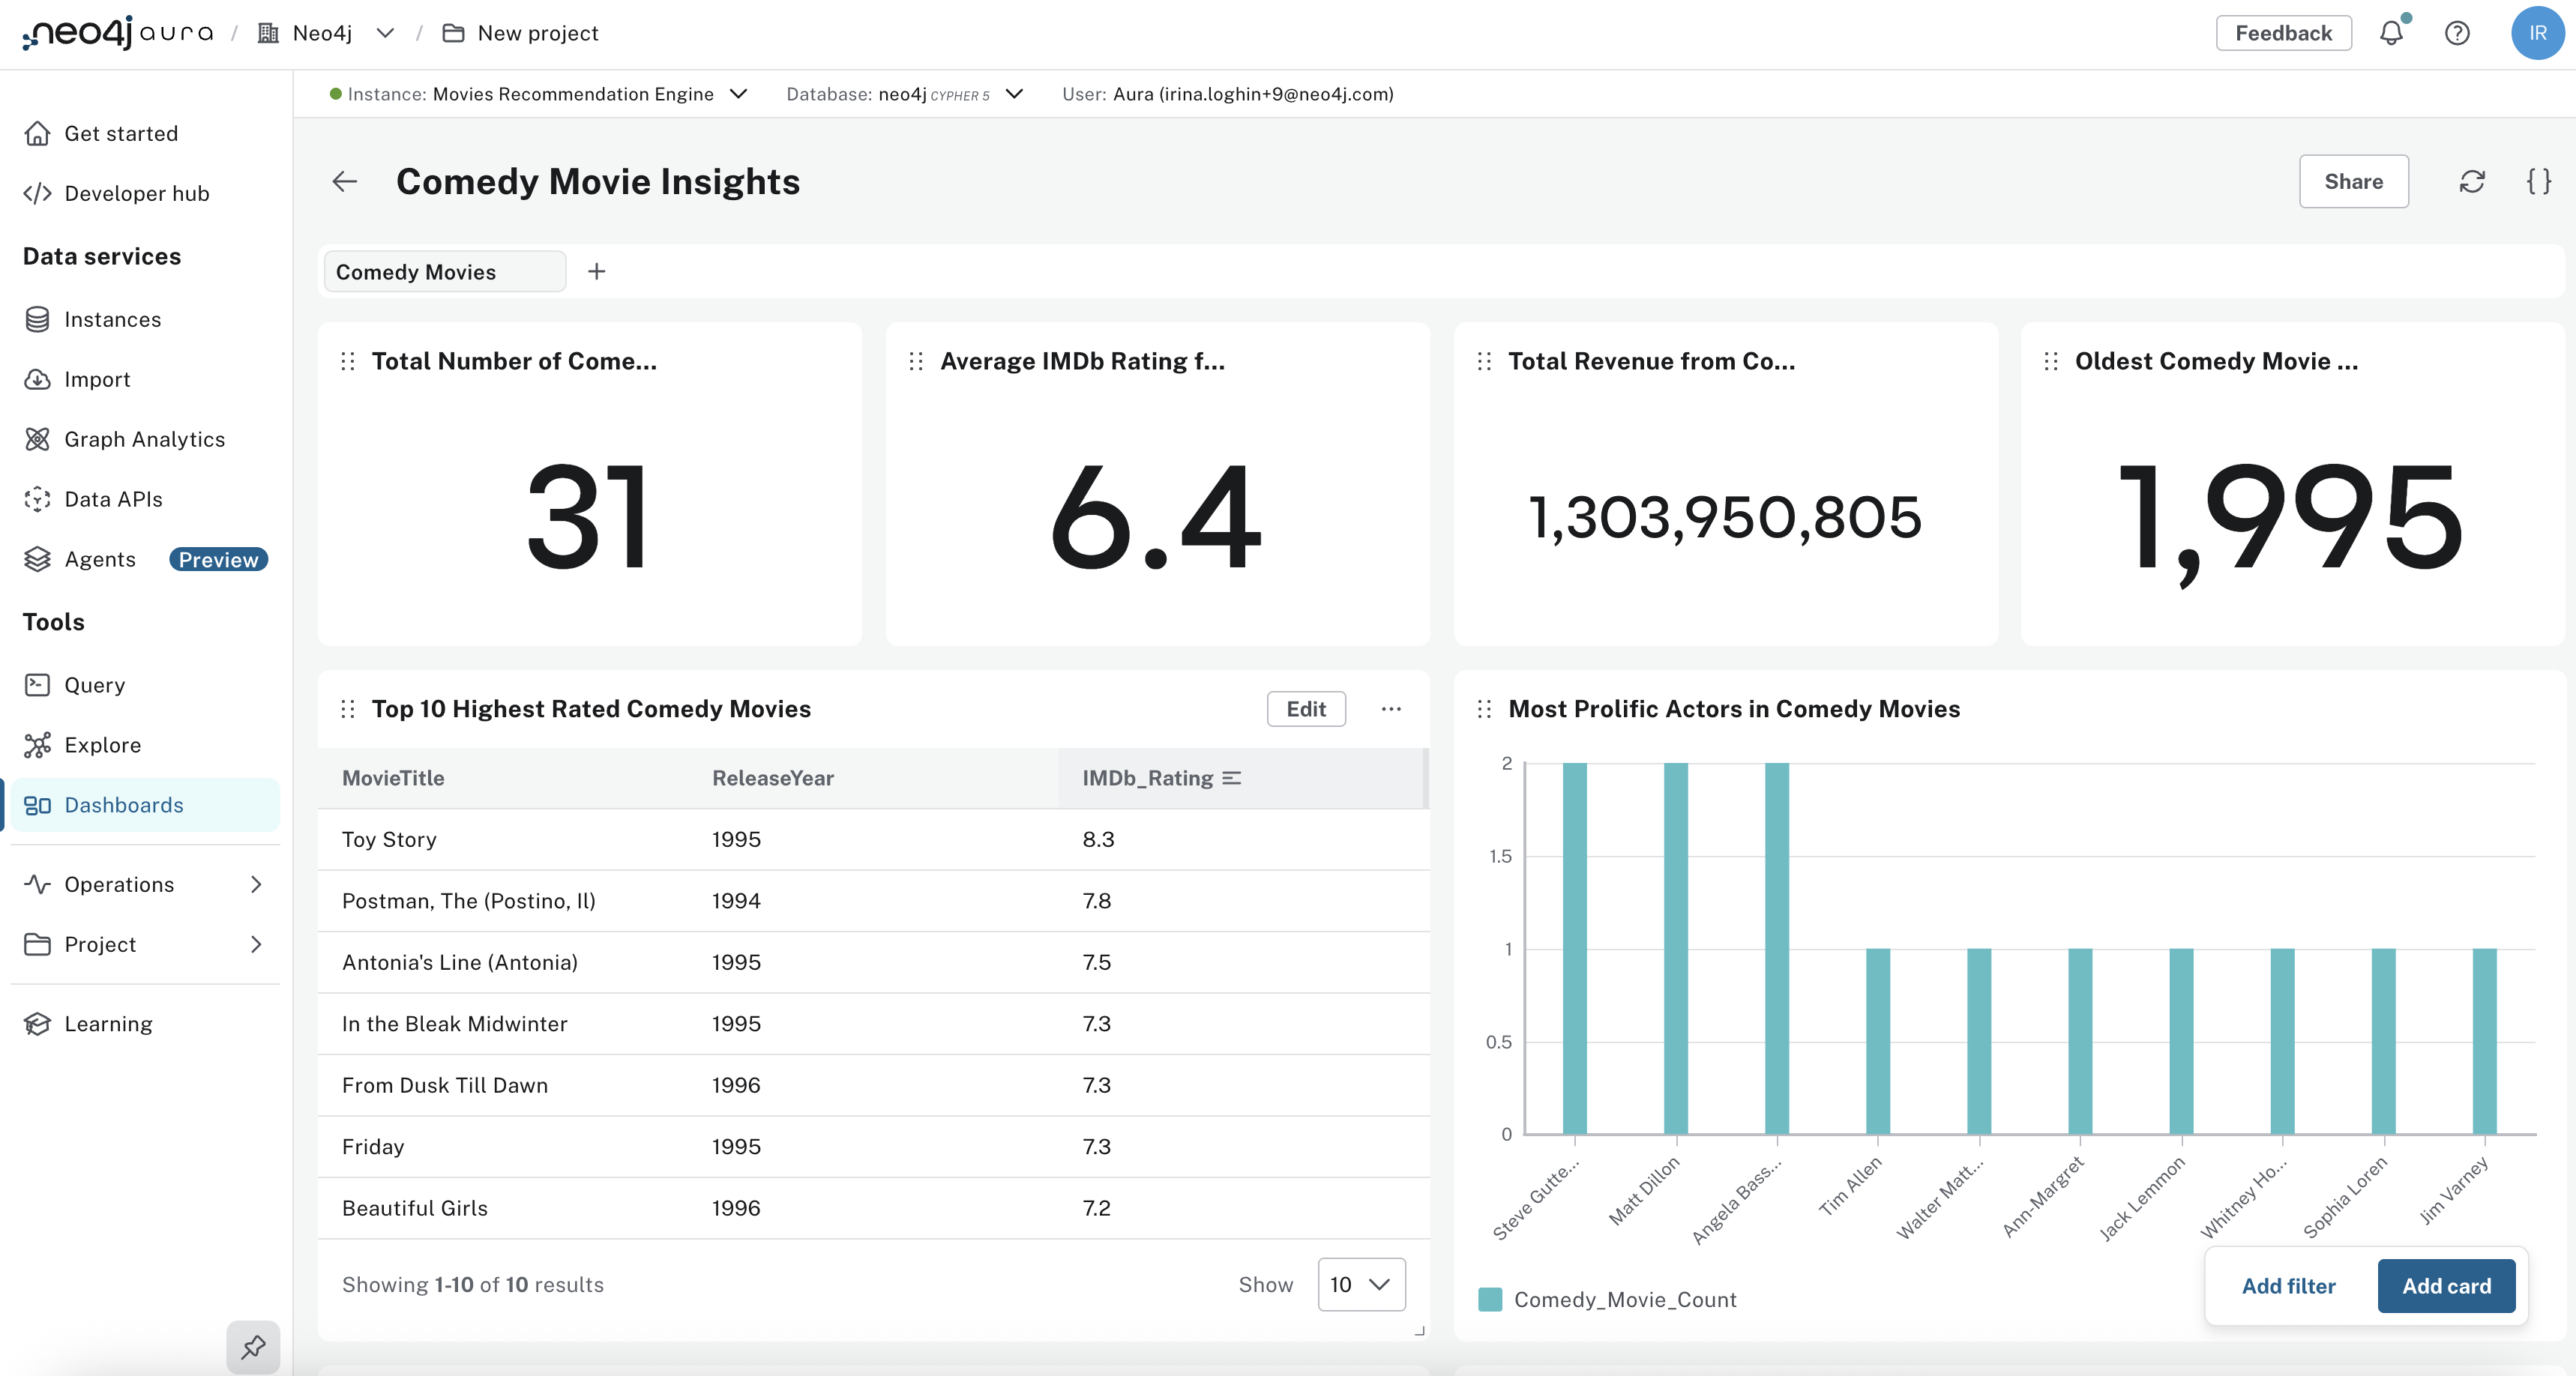Open the Cypher code view
Image resolution: width=2576 pixels, height=1376 pixels.
(x=2539, y=181)
